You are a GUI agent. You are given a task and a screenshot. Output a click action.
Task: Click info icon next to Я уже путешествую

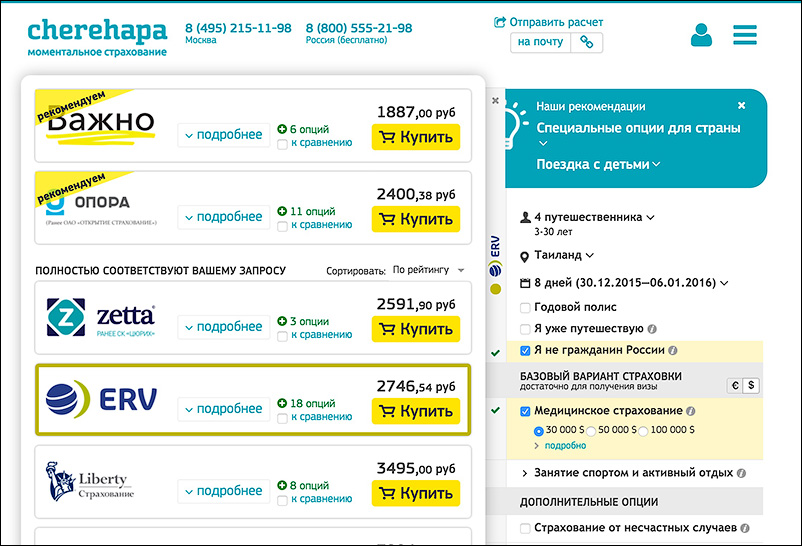click(x=652, y=329)
